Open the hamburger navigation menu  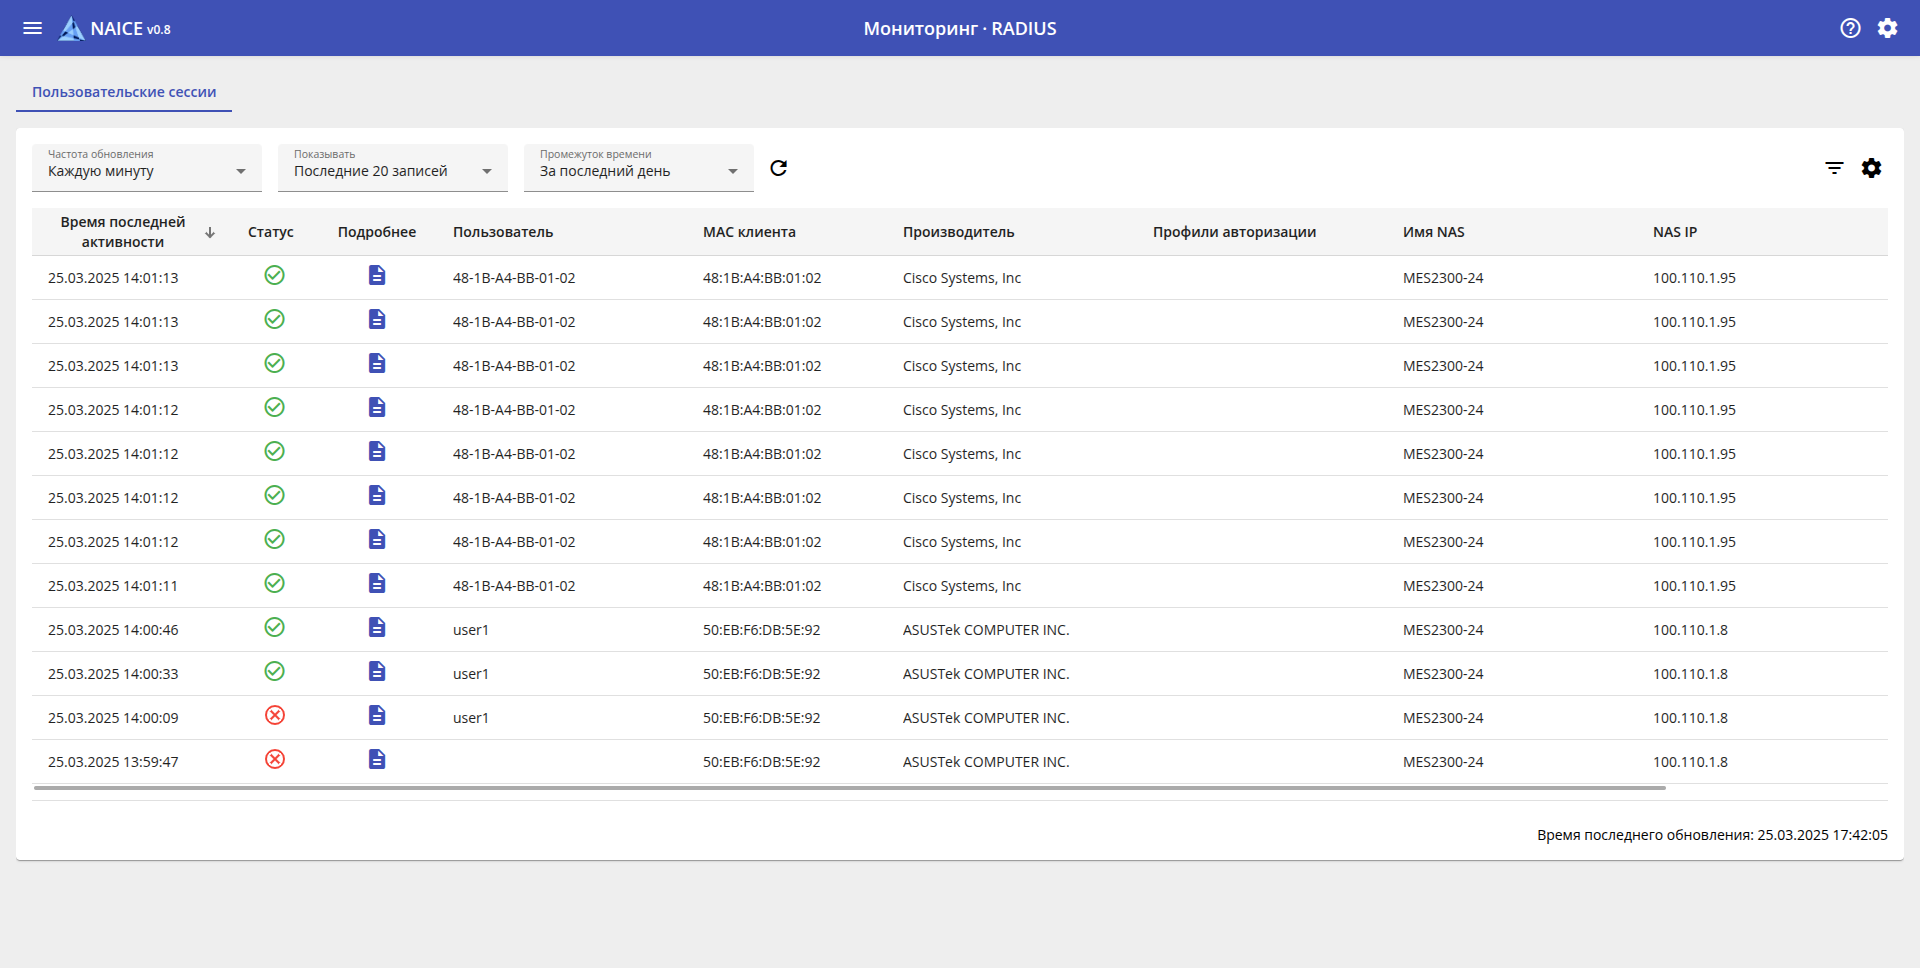point(32,28)
